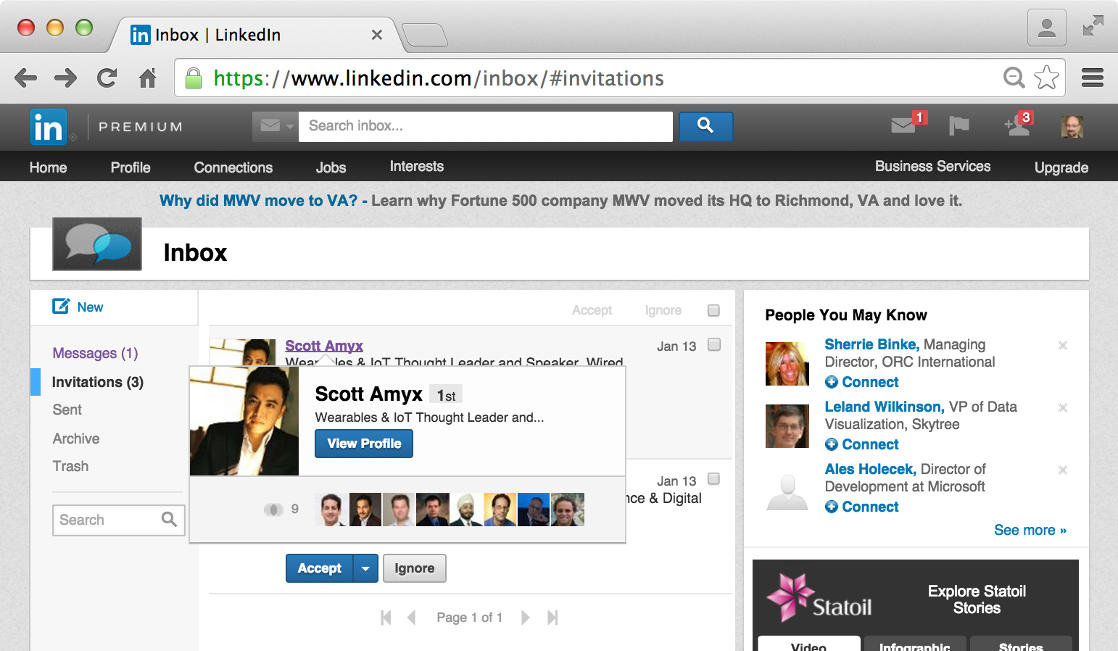
Task: Open the Home menu
Action: [48, 167]
